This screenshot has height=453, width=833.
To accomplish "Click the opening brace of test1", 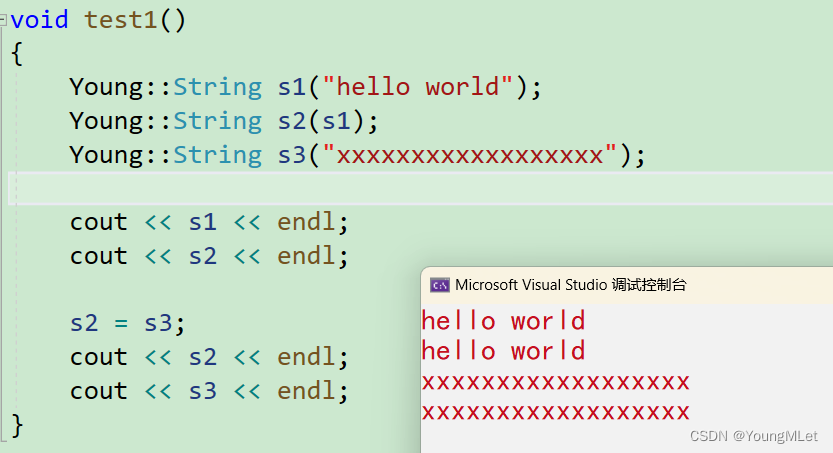I will pyautogui.click(x=17, y=53).
